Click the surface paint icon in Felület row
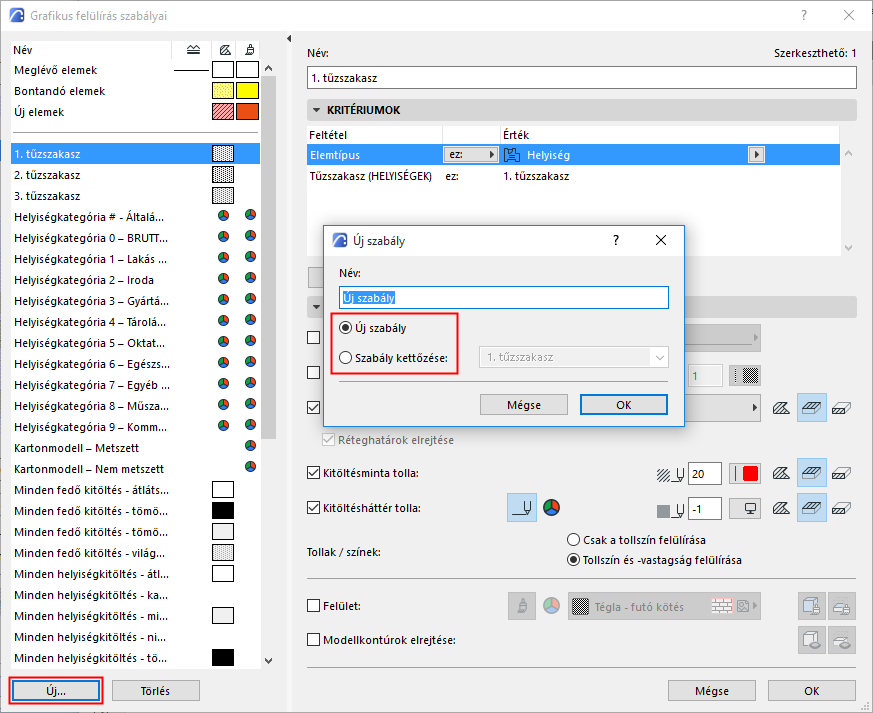 (x=522, y=606)
